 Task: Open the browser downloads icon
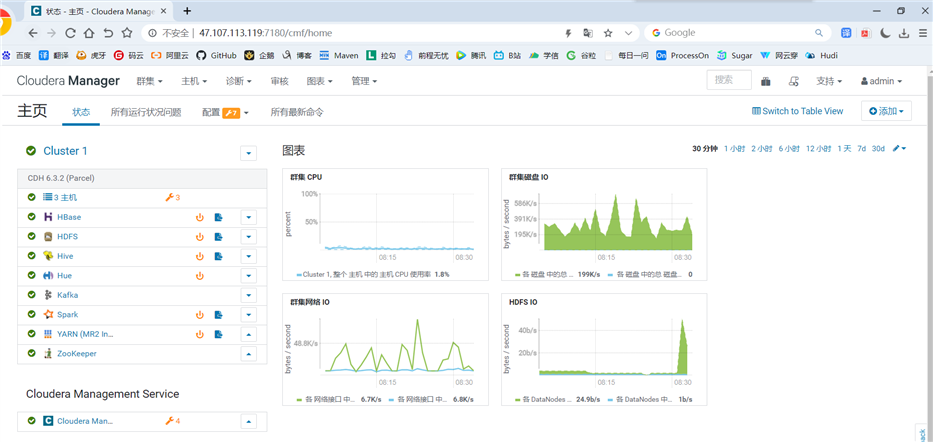click(x=903, y=33)
